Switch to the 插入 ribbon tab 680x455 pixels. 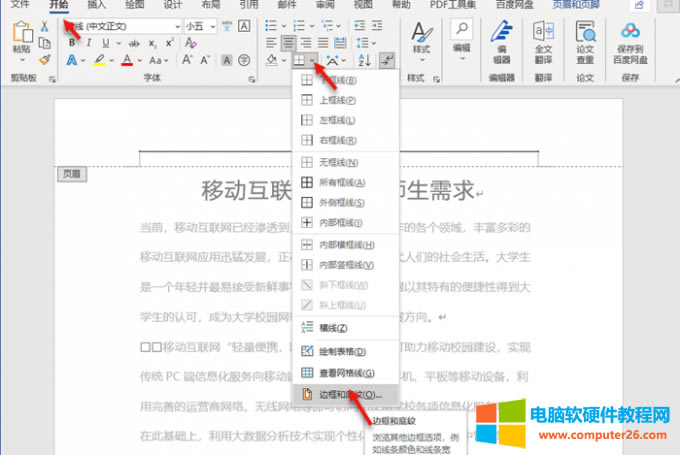(x=97, y=5)
